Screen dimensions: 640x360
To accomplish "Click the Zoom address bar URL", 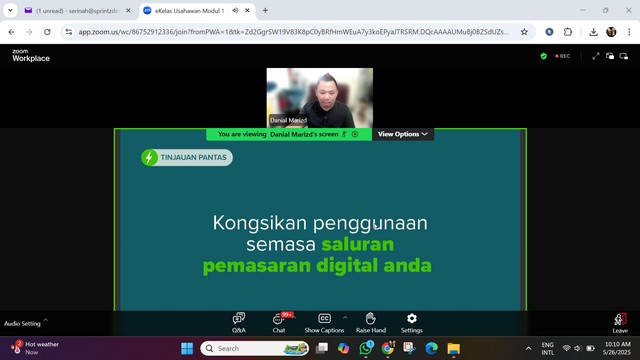I will pyautogui.click(x=293, y=32).
